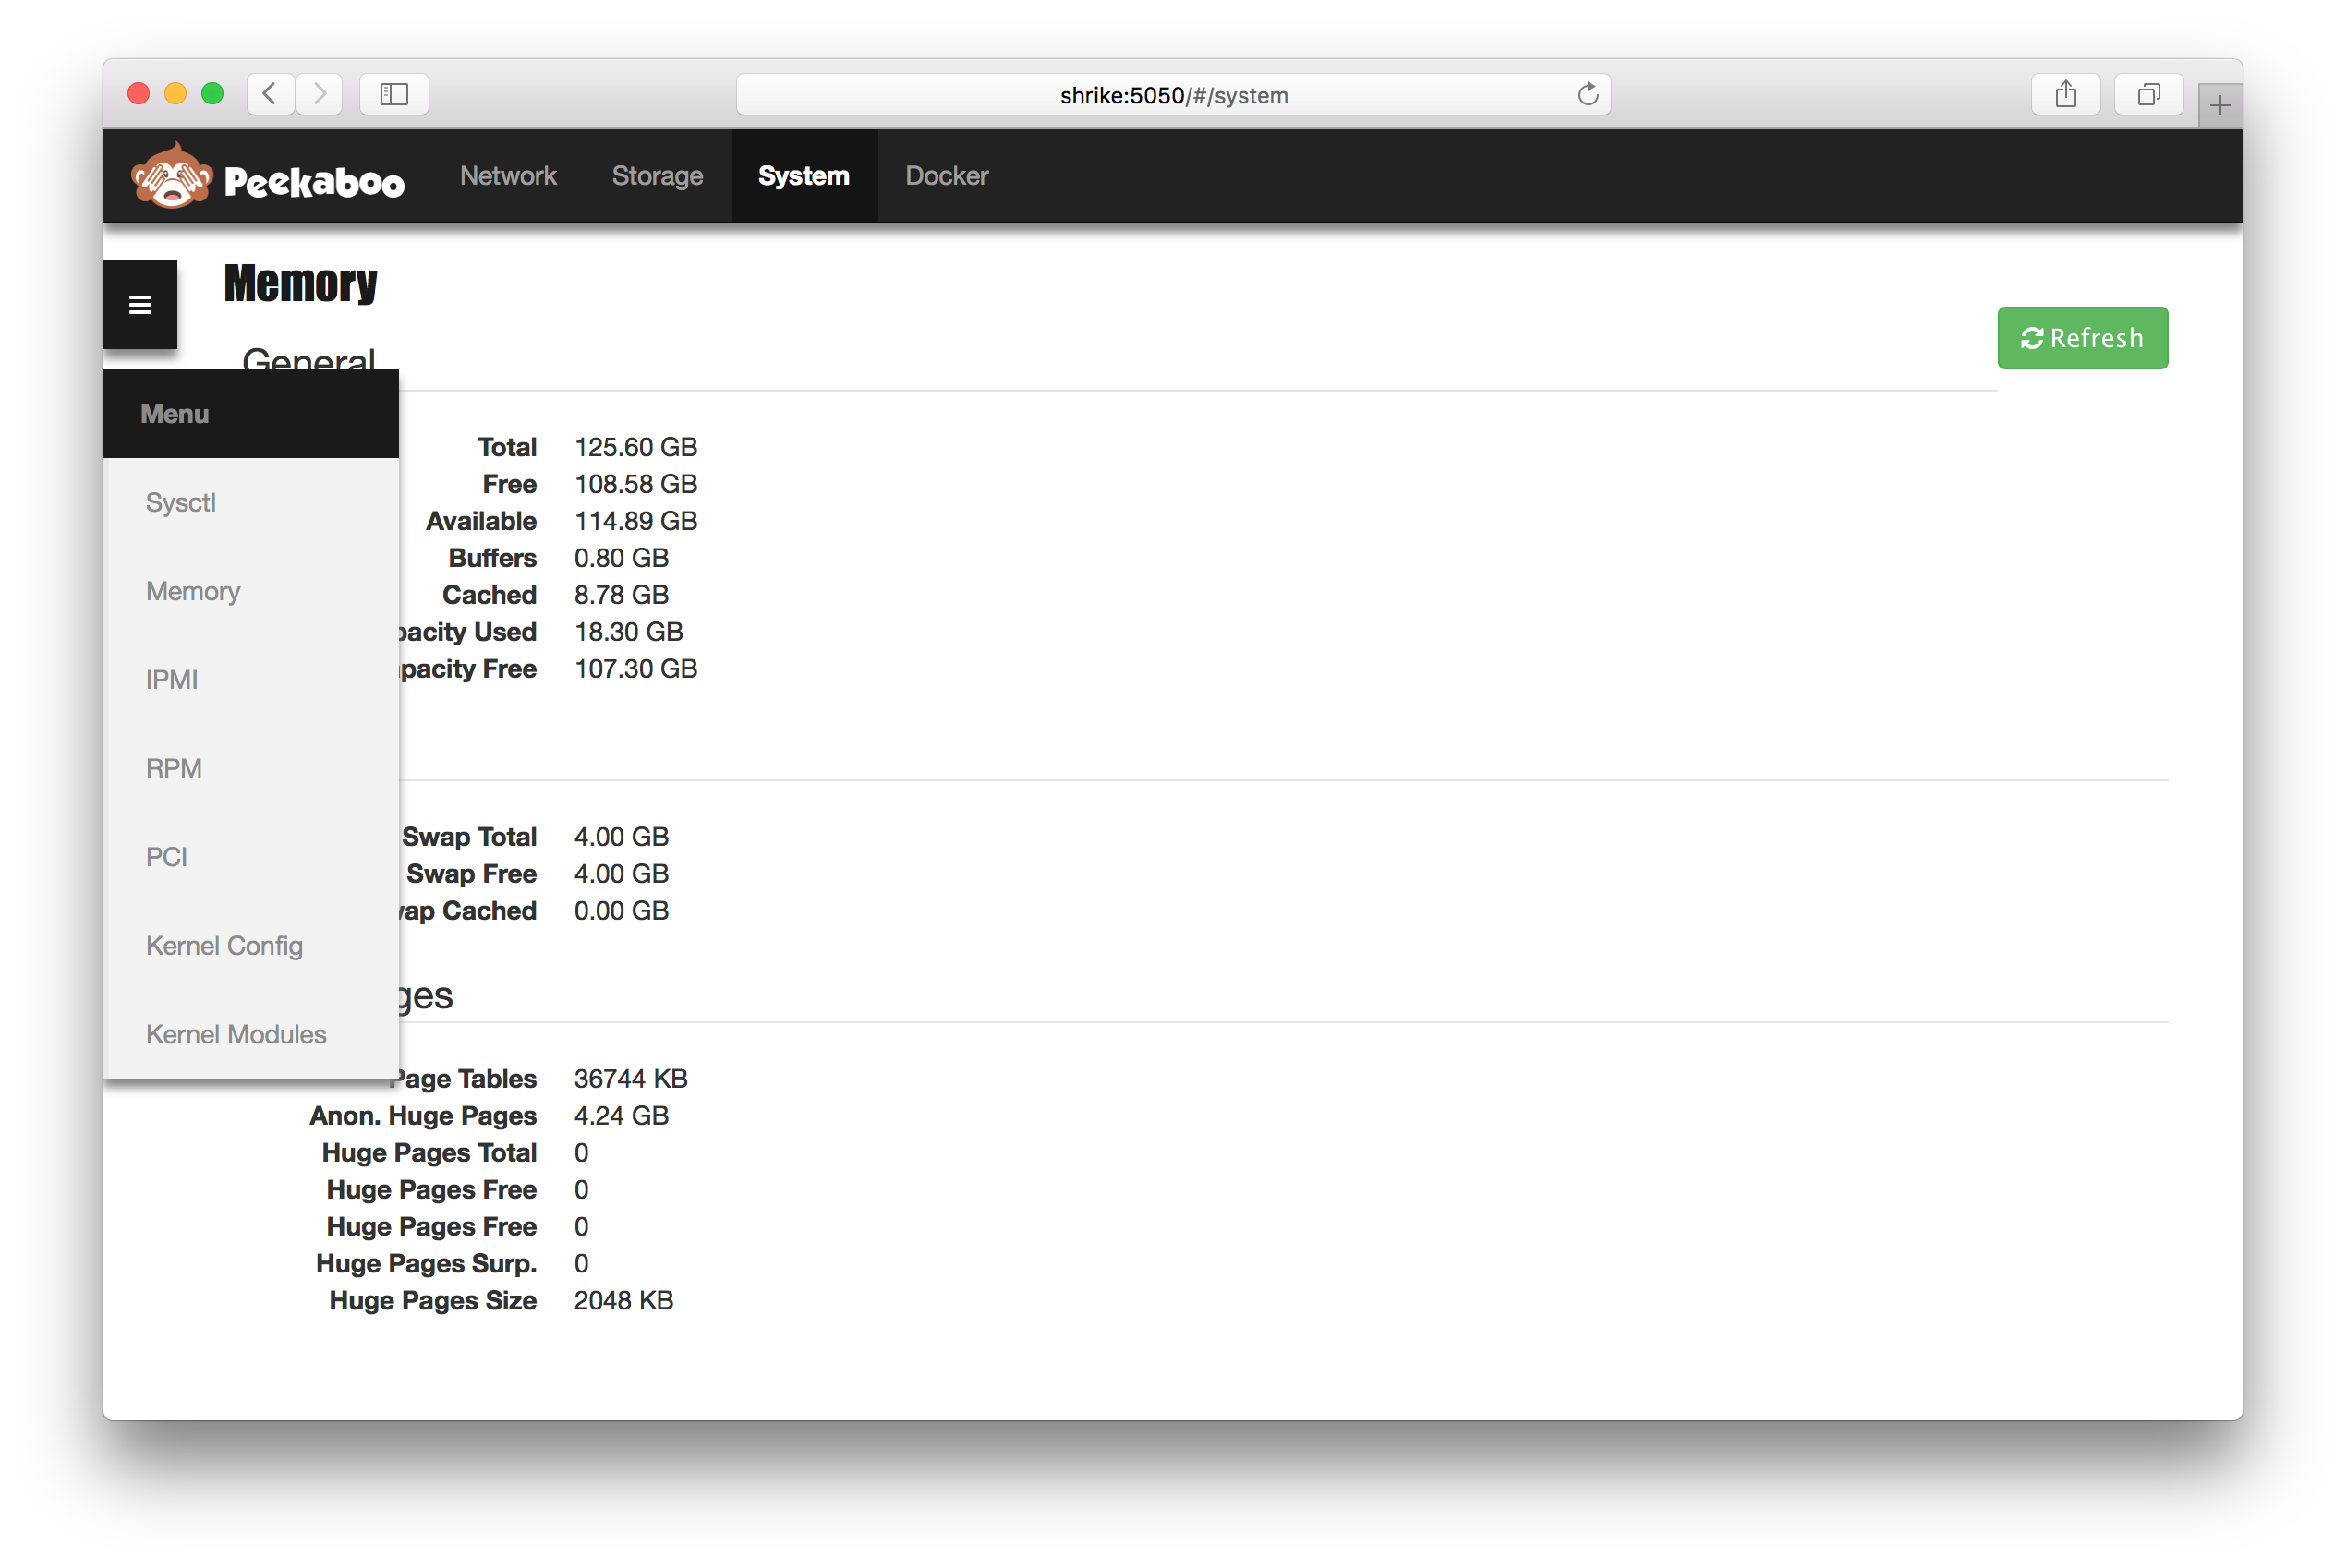Open the Safari share icon
The height and width of the screenshot is (1568, 2346).
pos(2065,95)
